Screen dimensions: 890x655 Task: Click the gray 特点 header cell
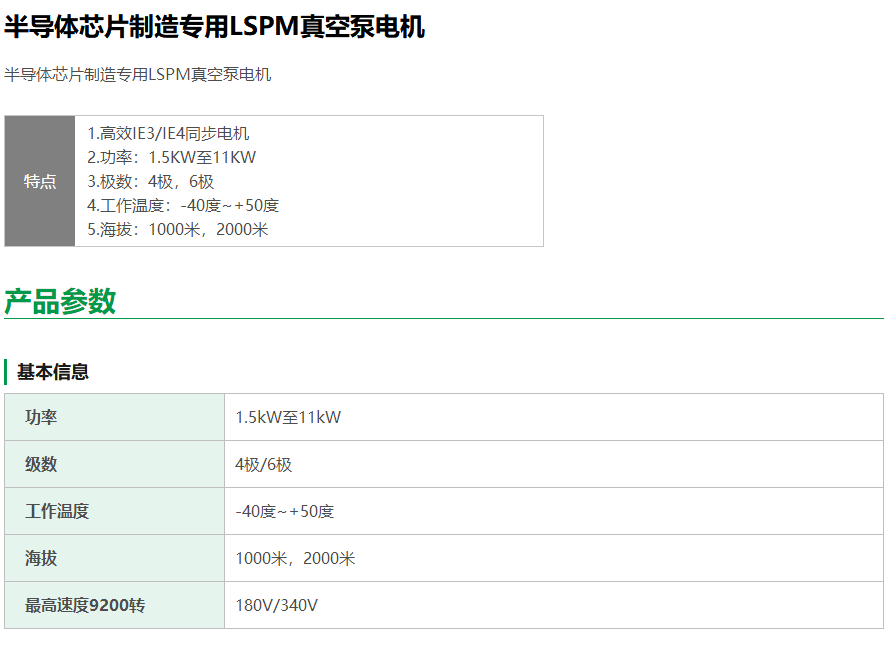(x=40, y=181)
